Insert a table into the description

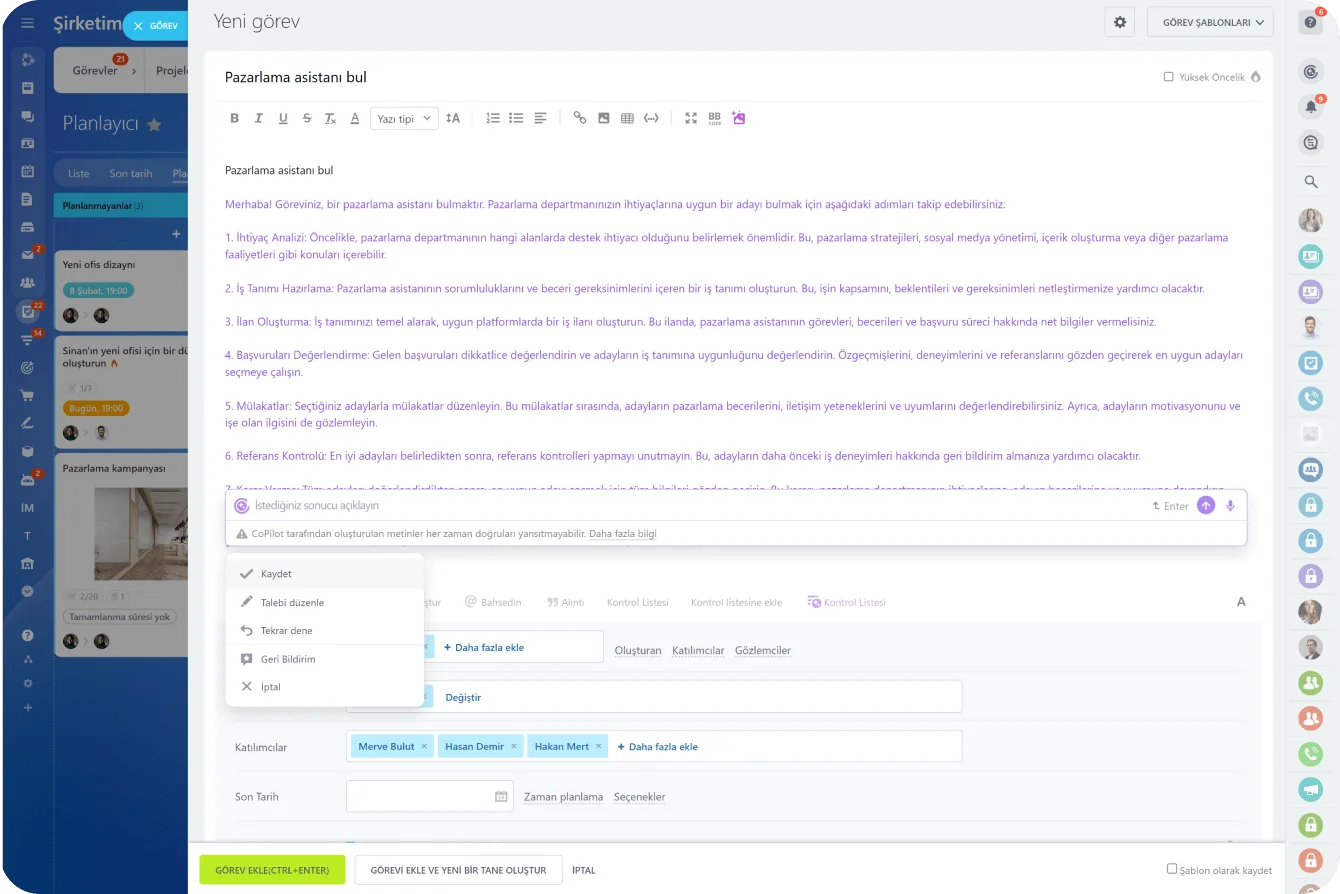tap(627, 117)
